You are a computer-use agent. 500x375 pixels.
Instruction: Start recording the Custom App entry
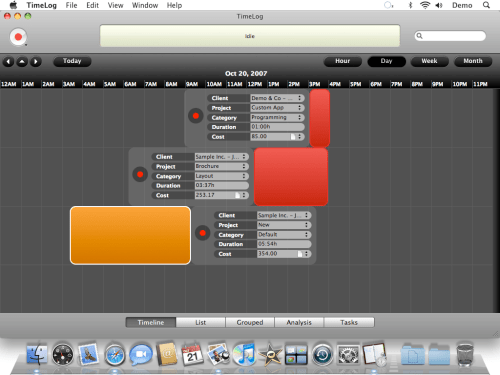point(196,116)
